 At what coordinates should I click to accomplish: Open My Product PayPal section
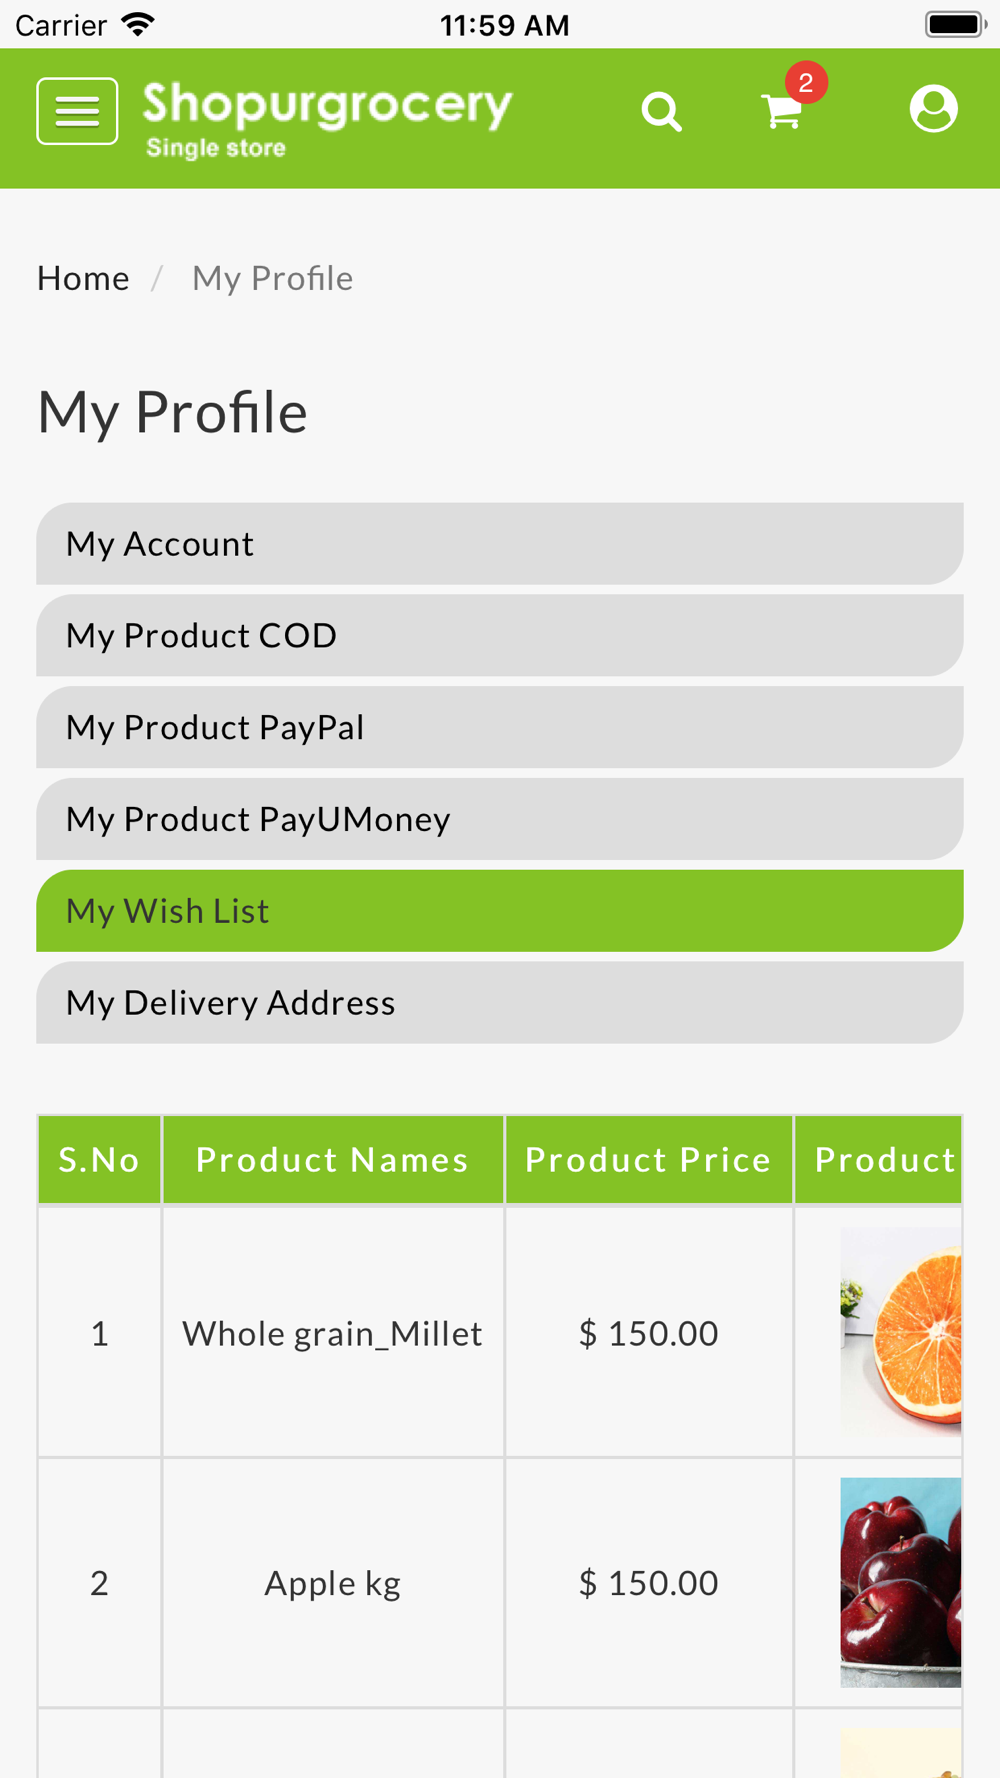click(x=500, y=728)
